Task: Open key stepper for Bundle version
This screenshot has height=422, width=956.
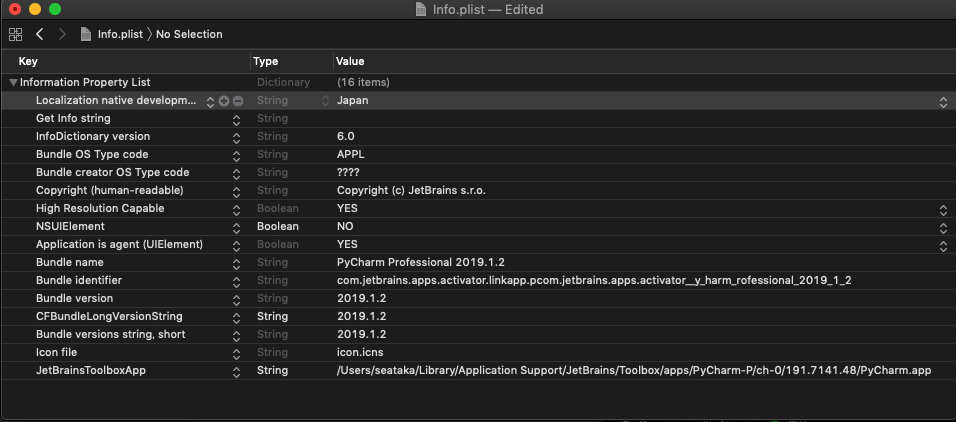Action: click(237, 299)
